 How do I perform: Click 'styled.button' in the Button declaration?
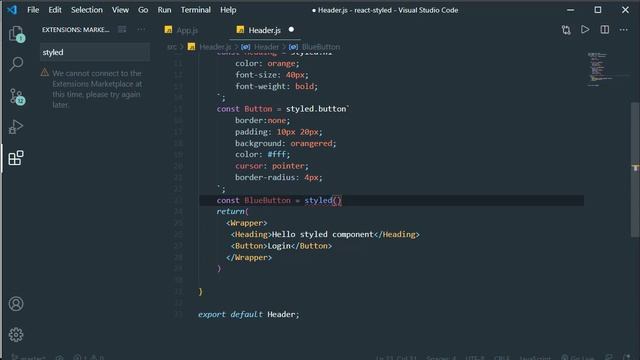316,109
